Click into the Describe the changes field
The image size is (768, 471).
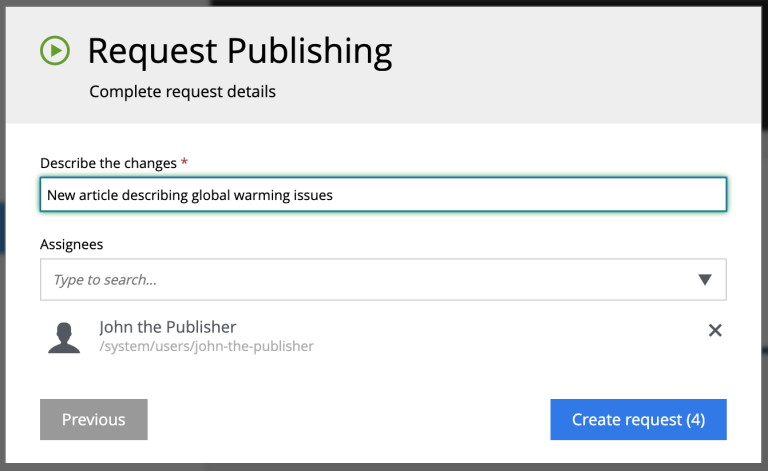click(x=383, y=195)
